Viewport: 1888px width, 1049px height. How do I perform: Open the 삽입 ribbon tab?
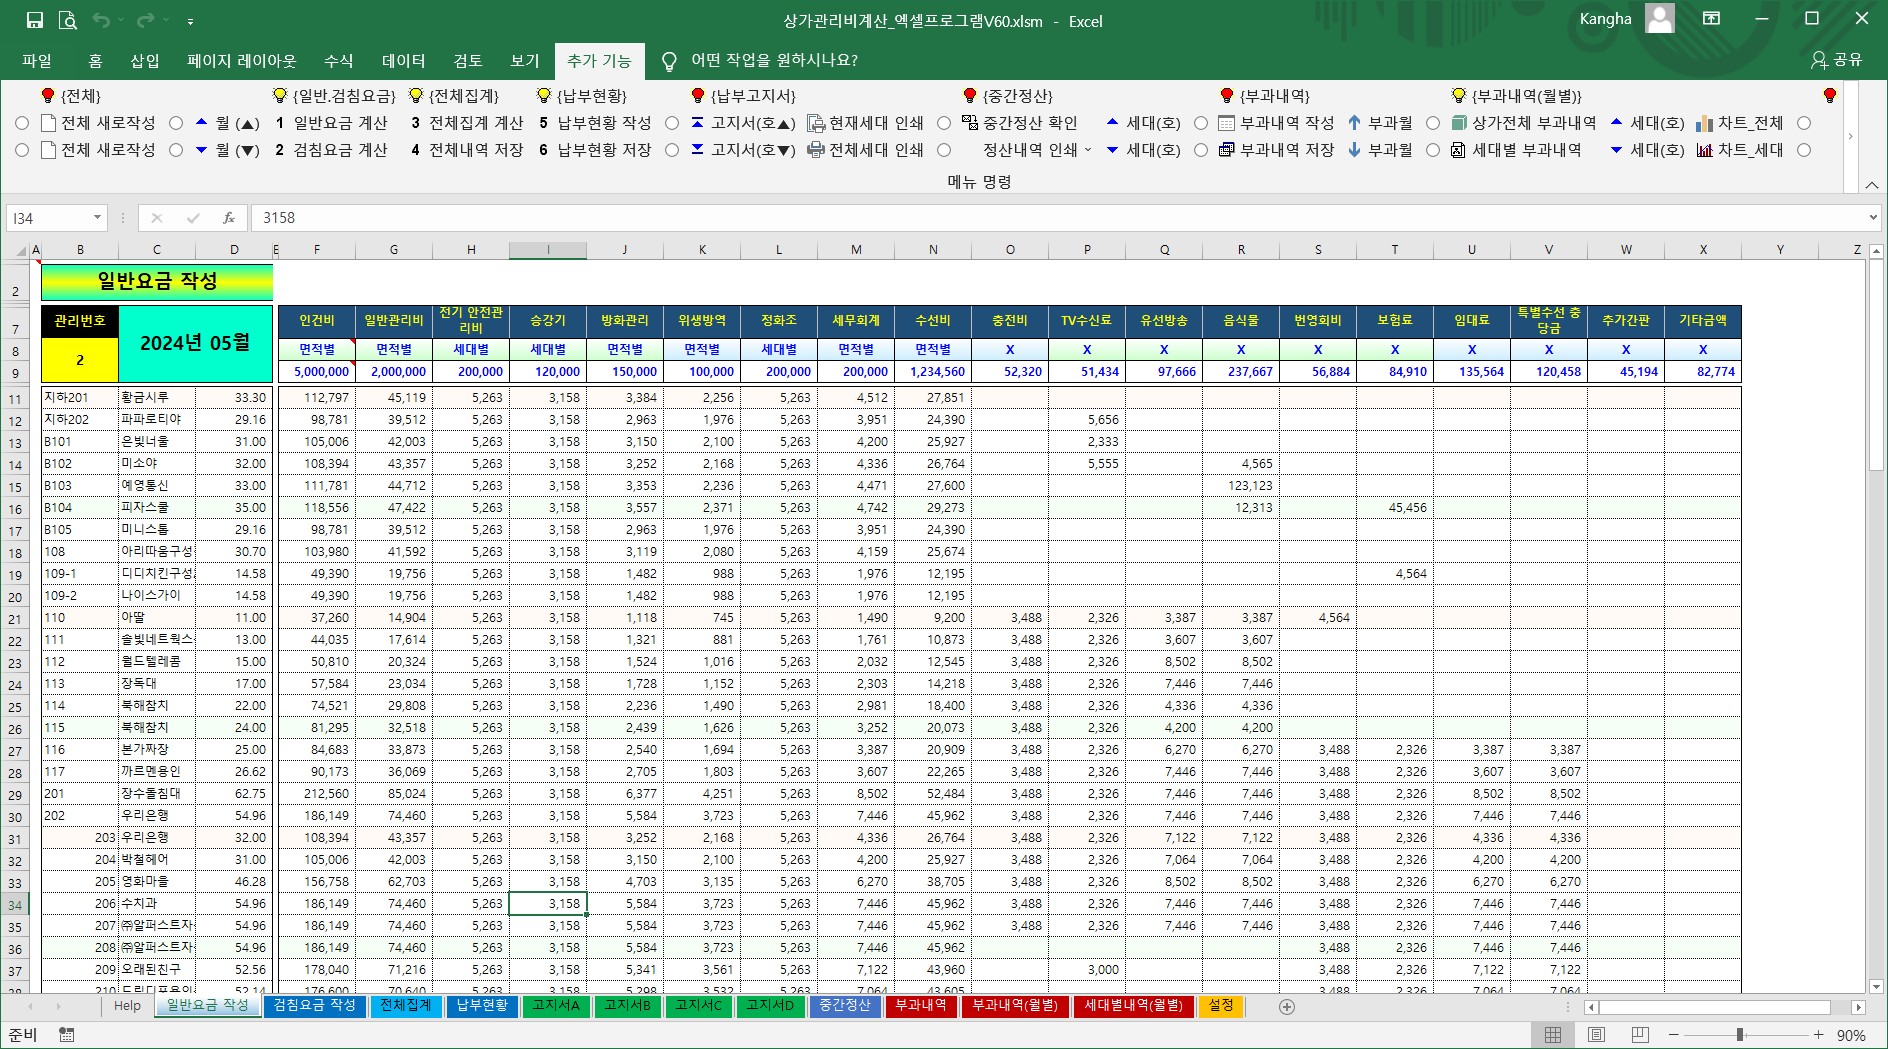tap(145, 61)
